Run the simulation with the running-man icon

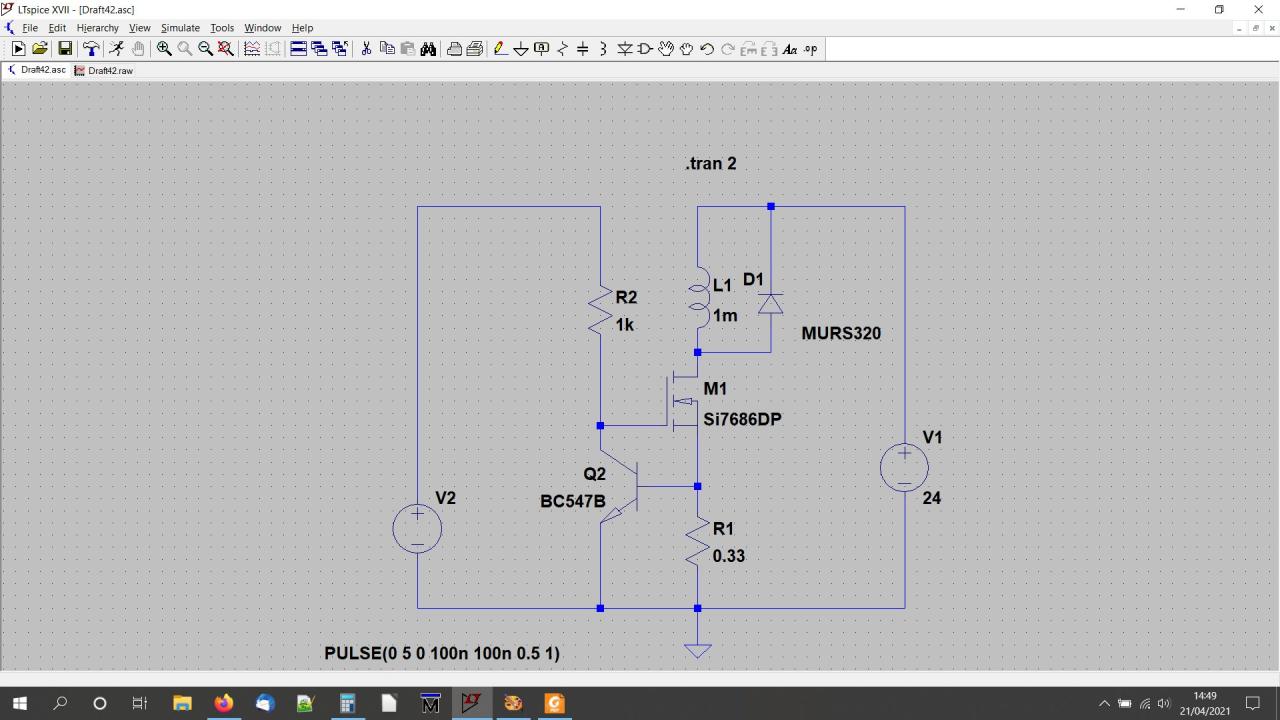tap(117, 49)
